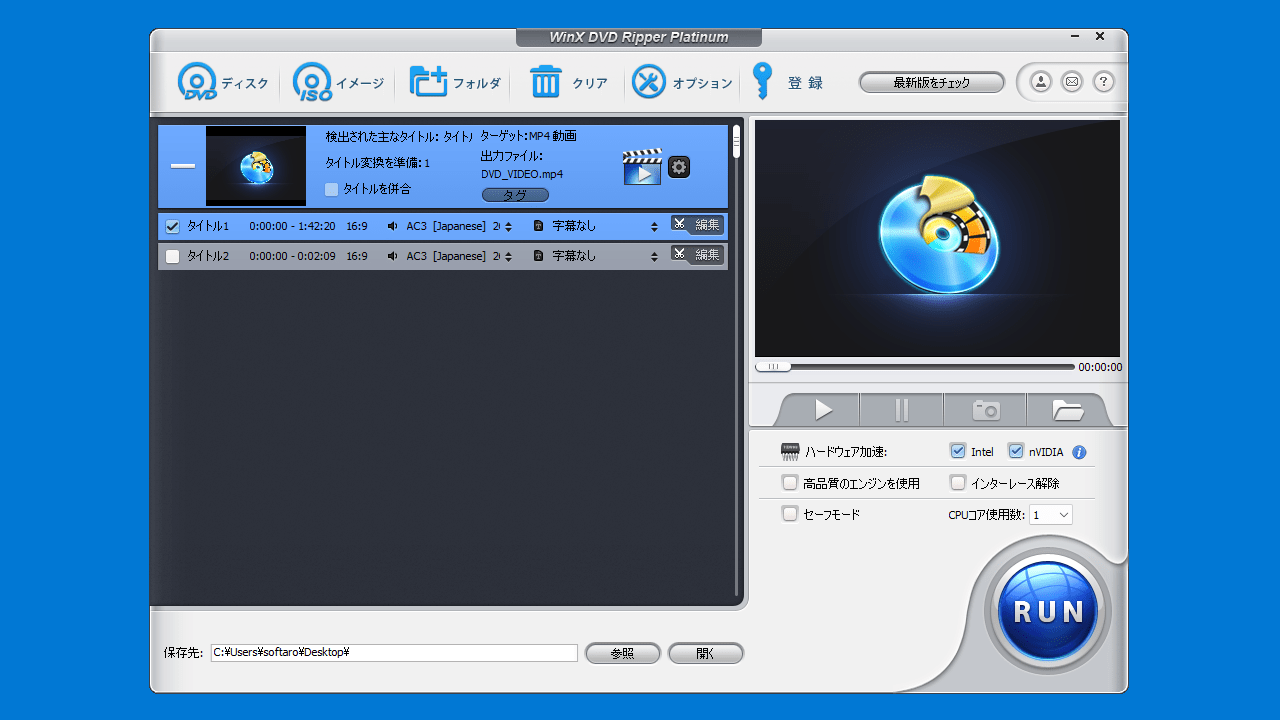Screen dimensions: 1280x720
Task: Open the DVD Disc source button
Action: click(x=222, y=83)
